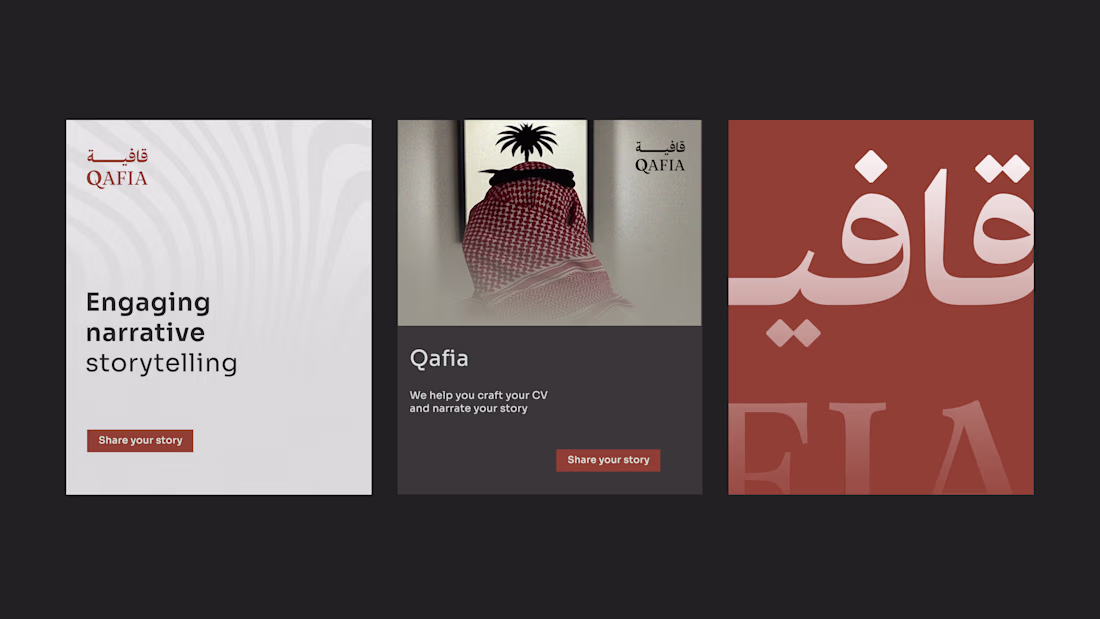Viewport: 1100px width, 619px height.
Task: Click the word storytelling in light weight
Action: (161, 364)
